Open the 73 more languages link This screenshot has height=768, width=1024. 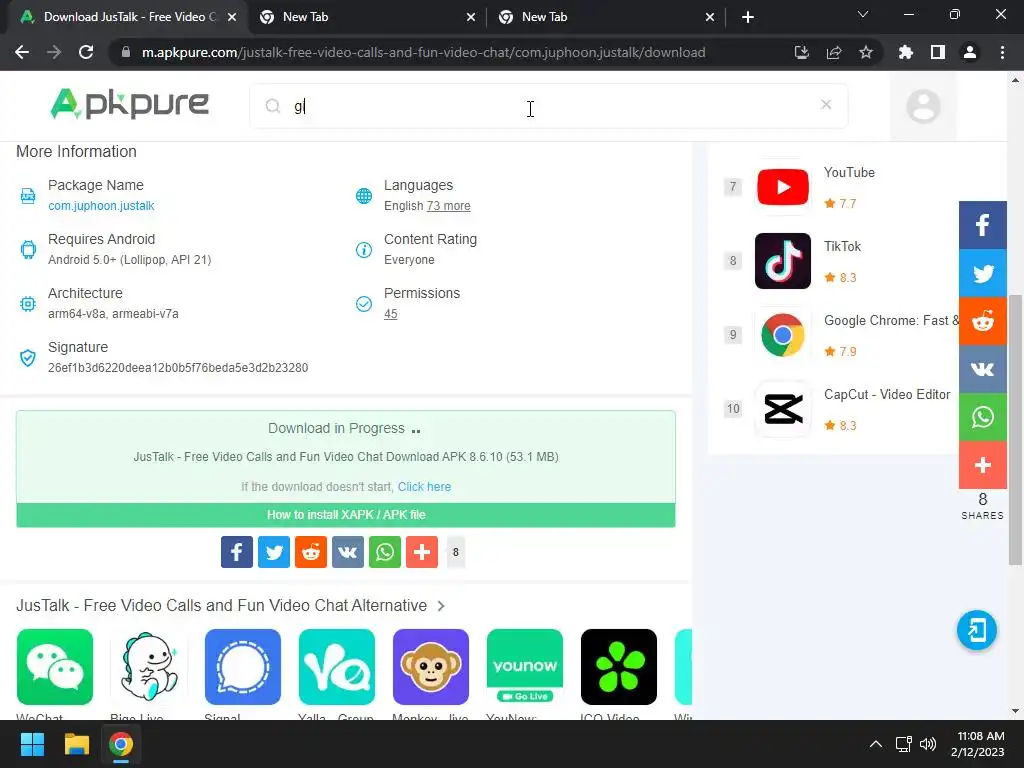pos(449,206)
